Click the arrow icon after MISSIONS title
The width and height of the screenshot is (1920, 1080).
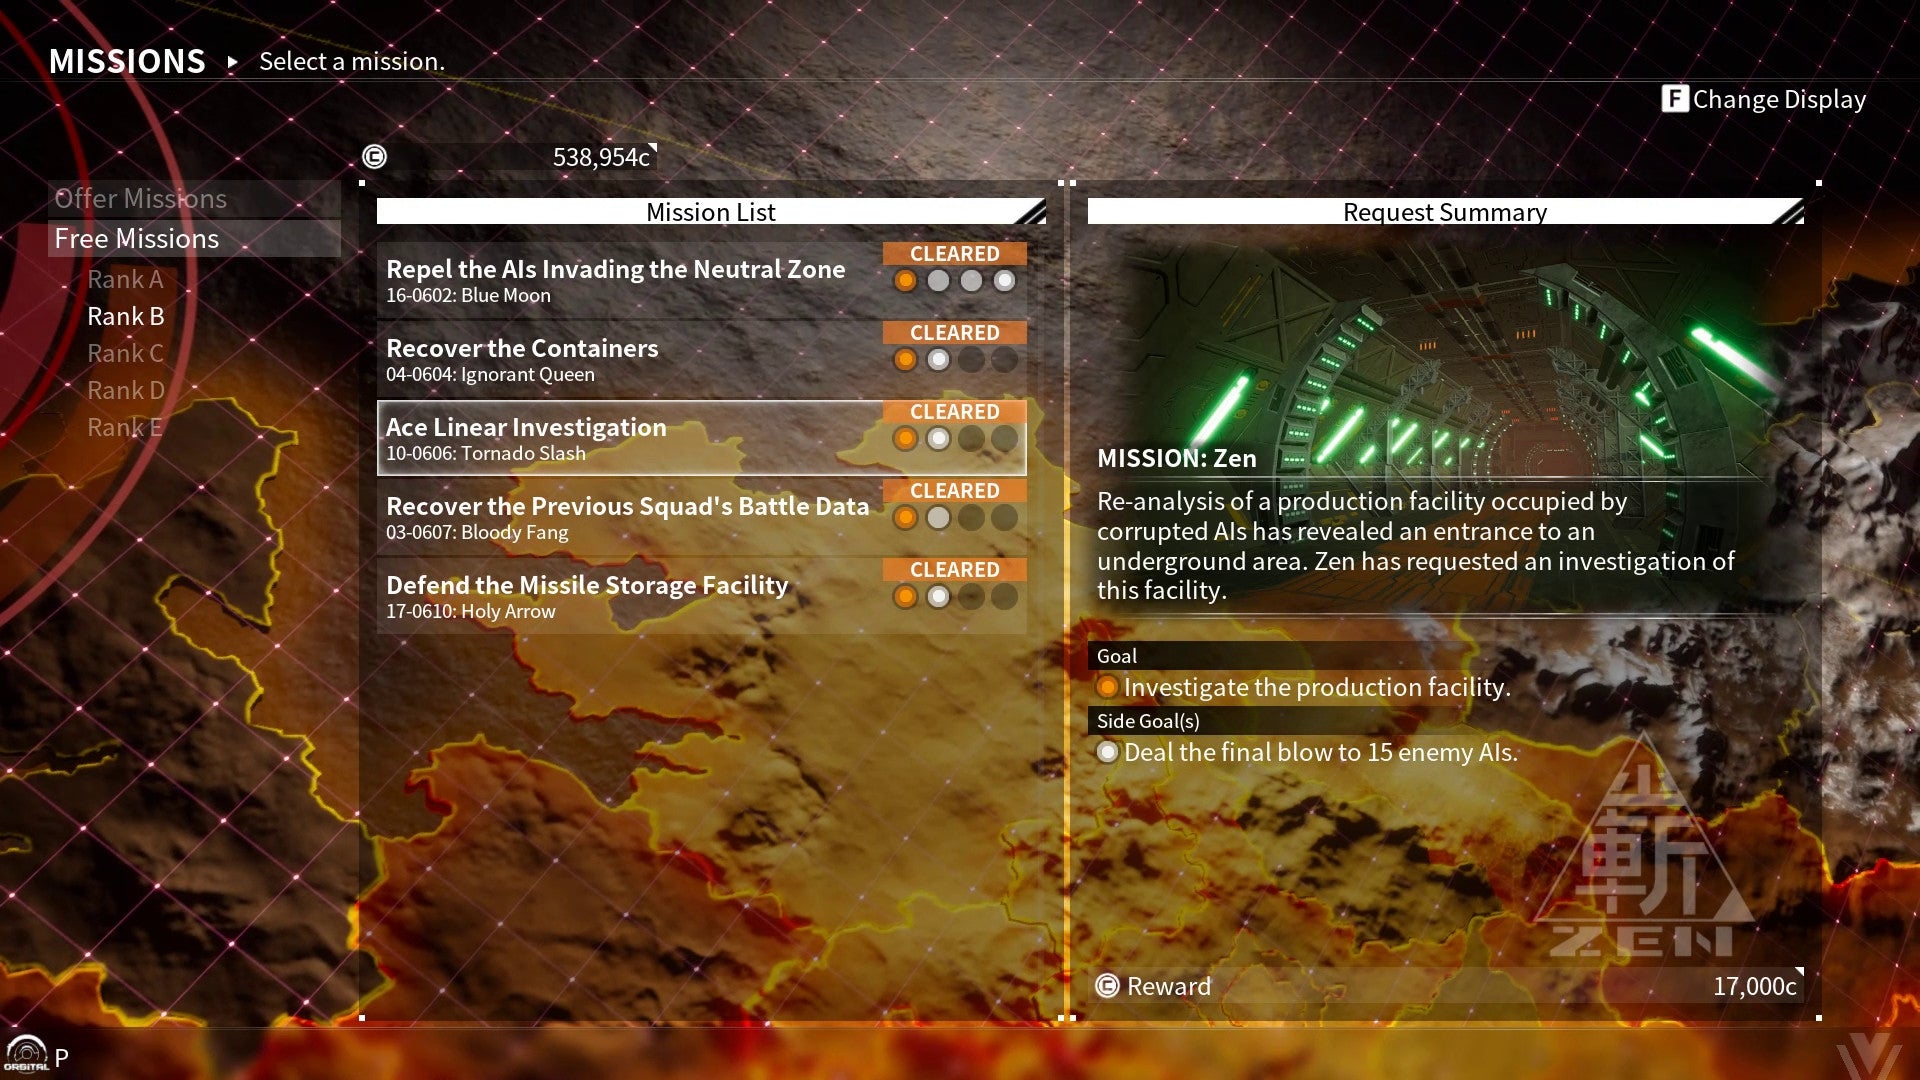coord(233,61)
